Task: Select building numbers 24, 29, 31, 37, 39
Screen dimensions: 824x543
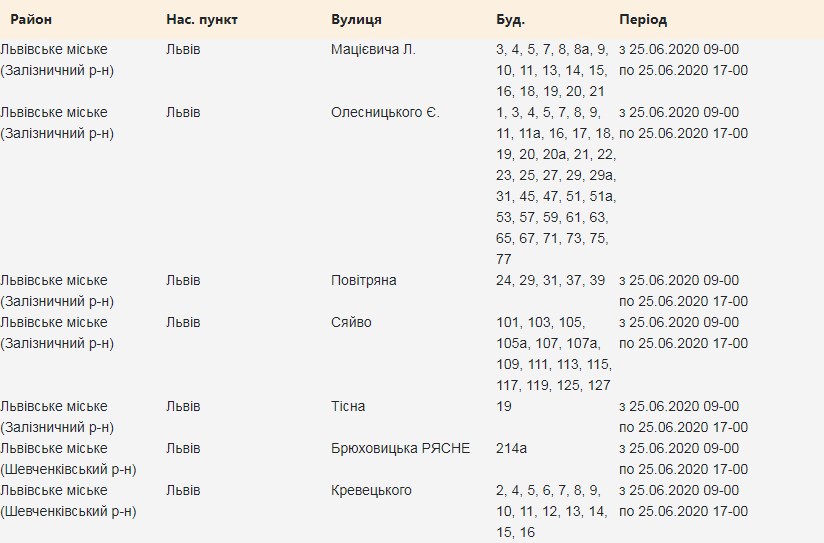Action: [550, 280]
